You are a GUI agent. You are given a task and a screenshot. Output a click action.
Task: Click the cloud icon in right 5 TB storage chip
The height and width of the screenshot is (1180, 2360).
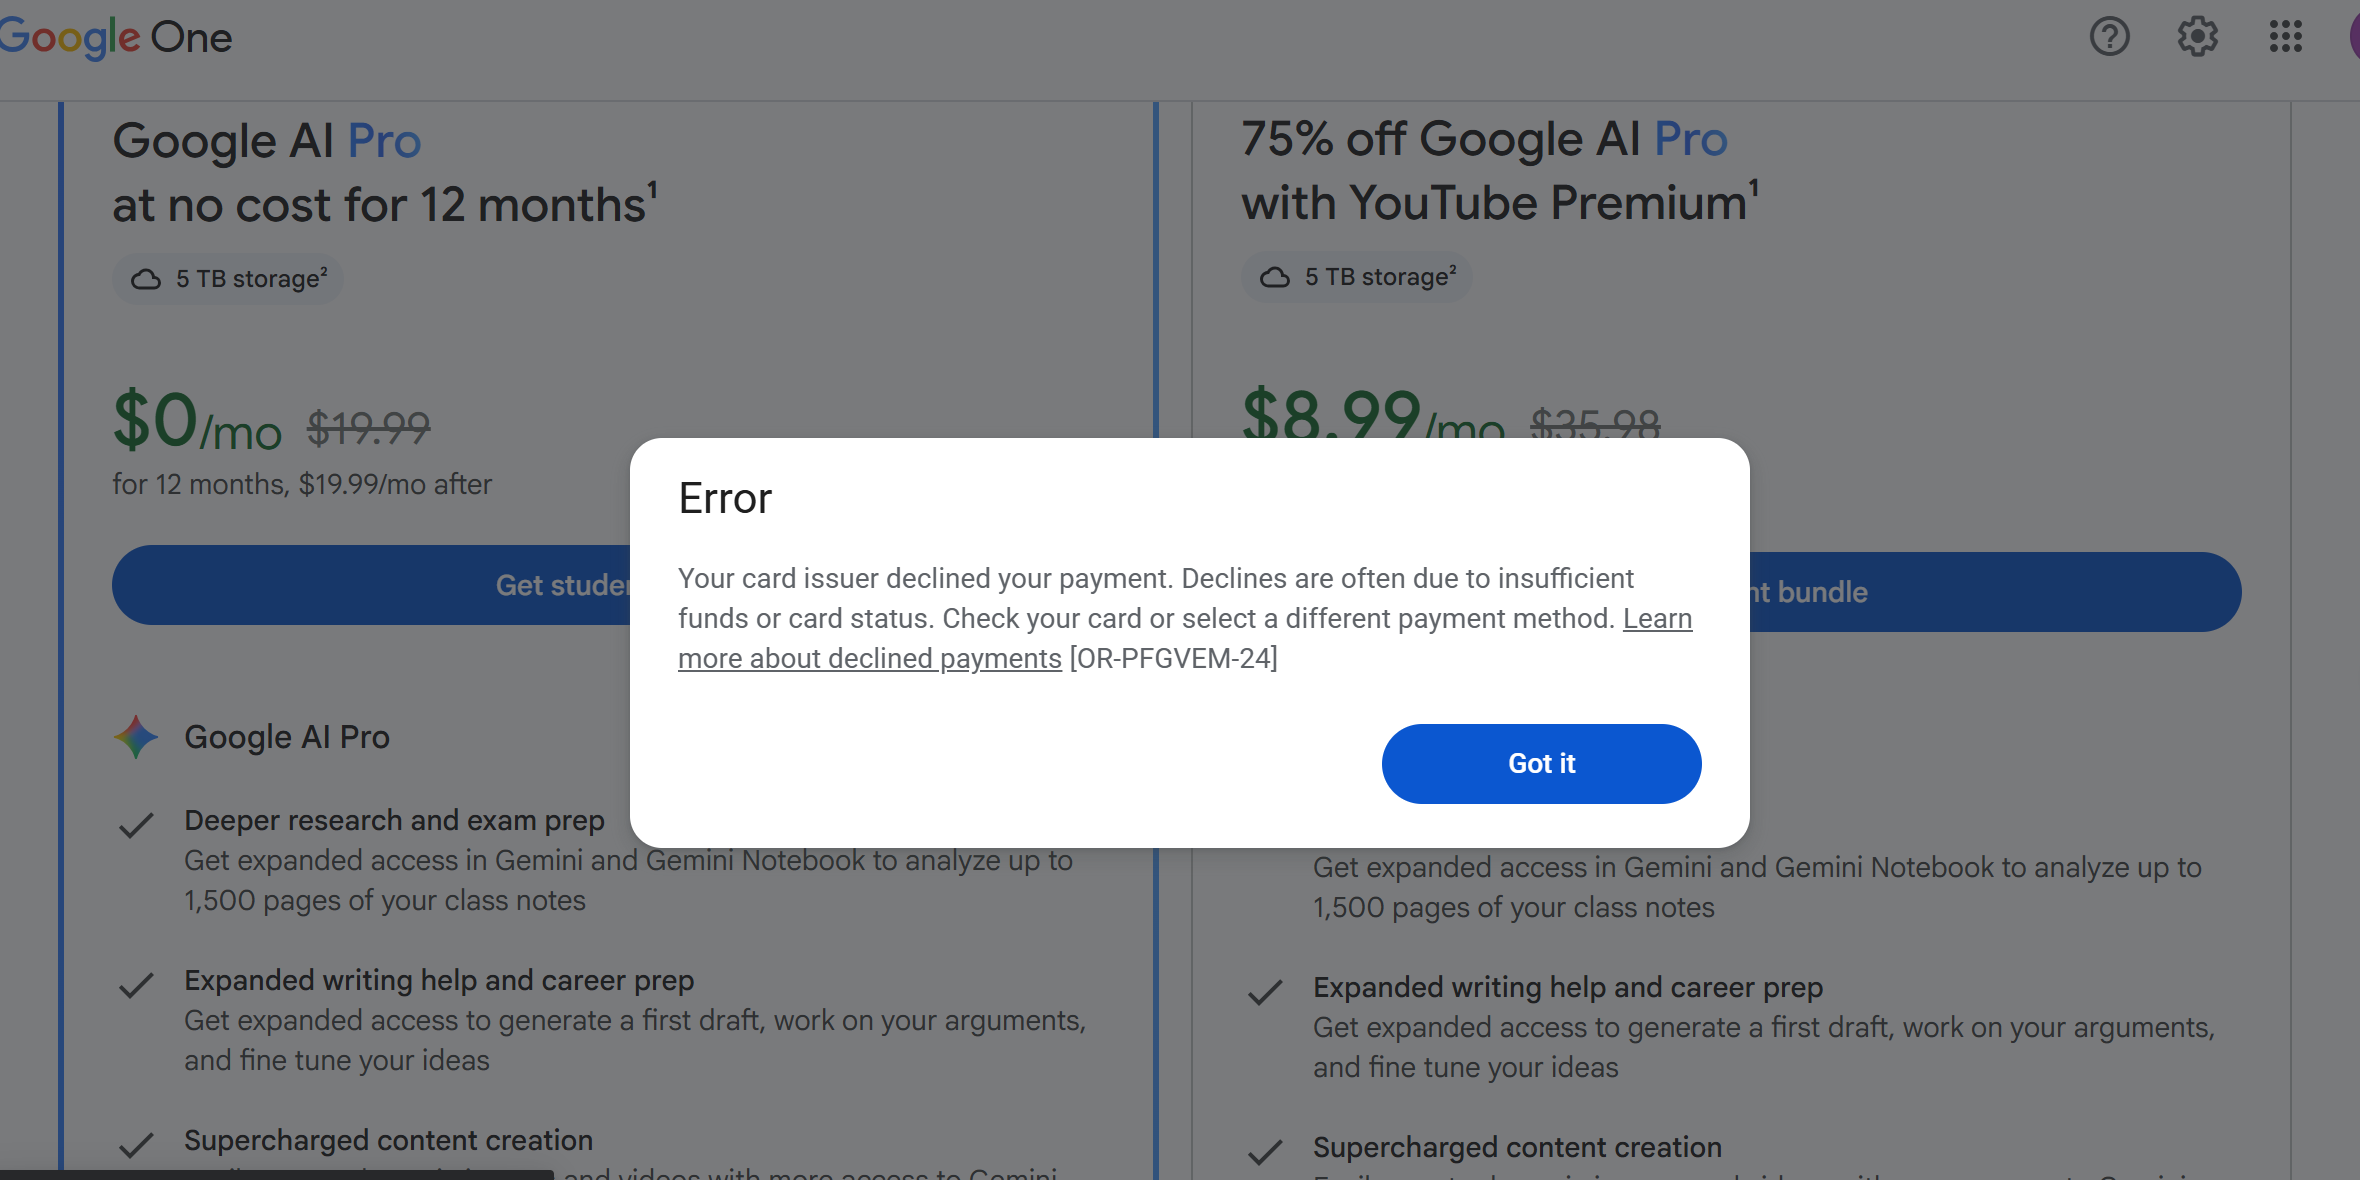(x=1275, y=277)
